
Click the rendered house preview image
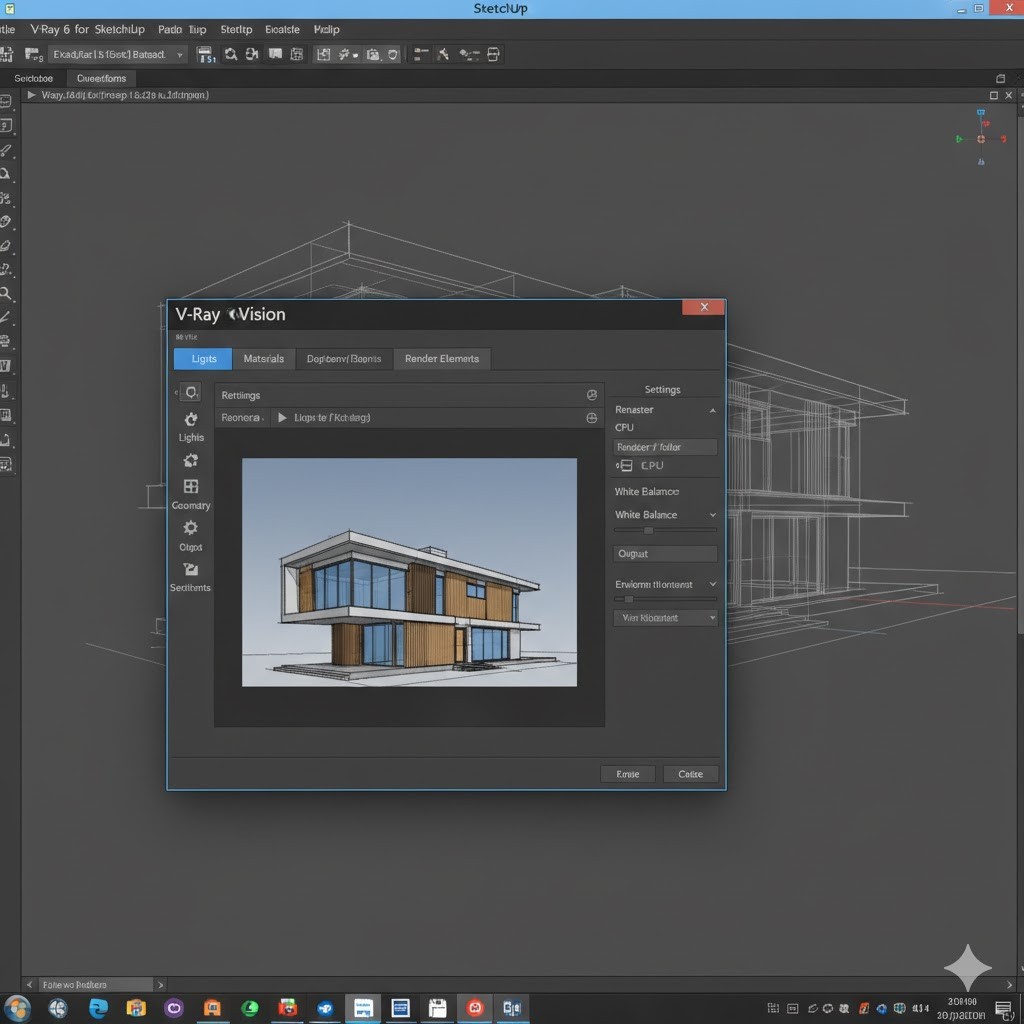pyautogui.click(x=409, y=572)
